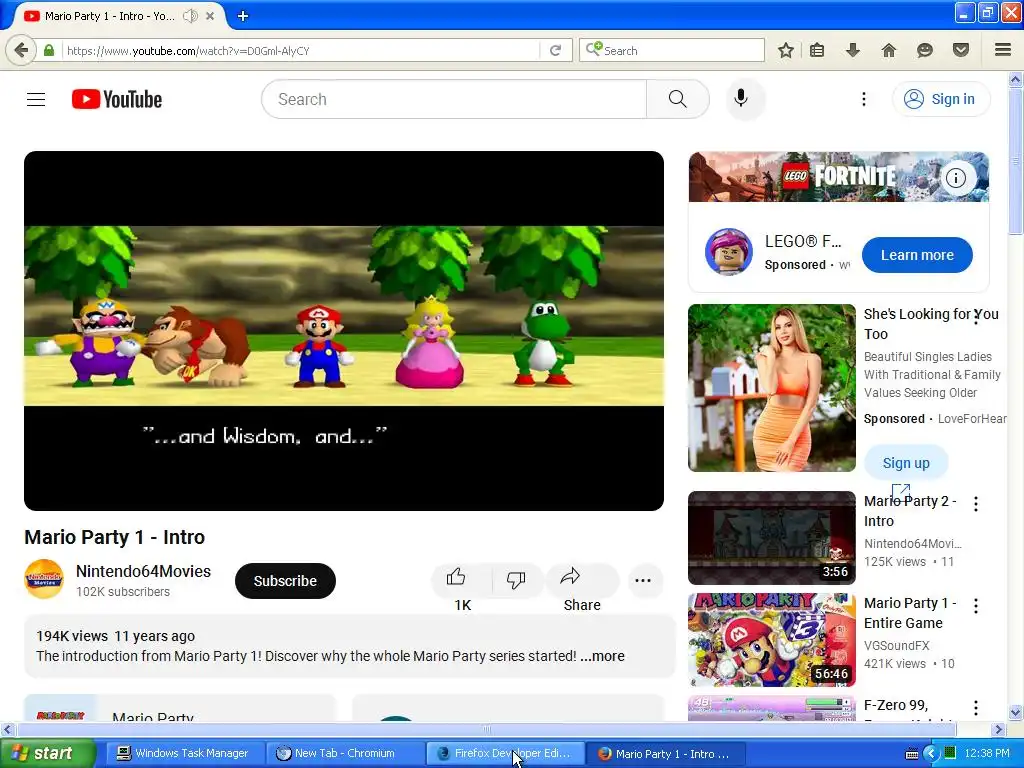
Task: Open Mario Party 1 - Entire Game thumbnail
Action: point(771,640)
